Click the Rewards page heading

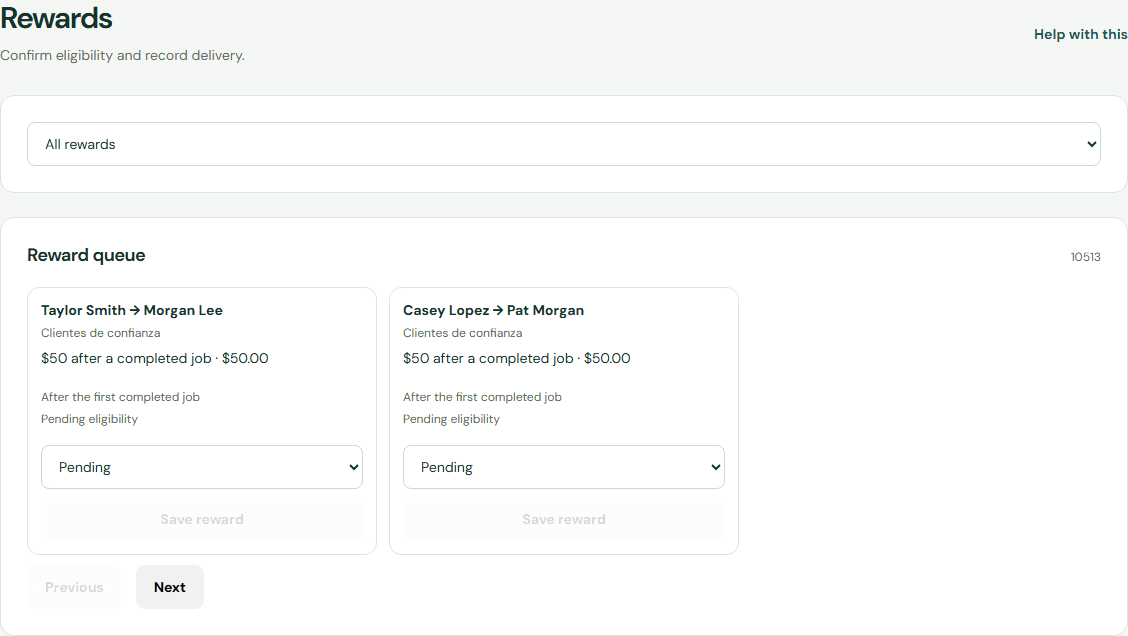tap(56, 18)
